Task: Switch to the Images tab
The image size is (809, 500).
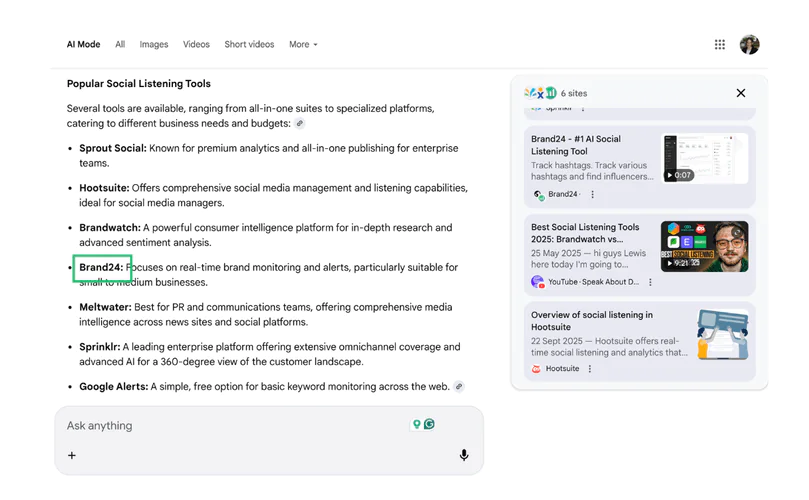Action: click(154, 45)
